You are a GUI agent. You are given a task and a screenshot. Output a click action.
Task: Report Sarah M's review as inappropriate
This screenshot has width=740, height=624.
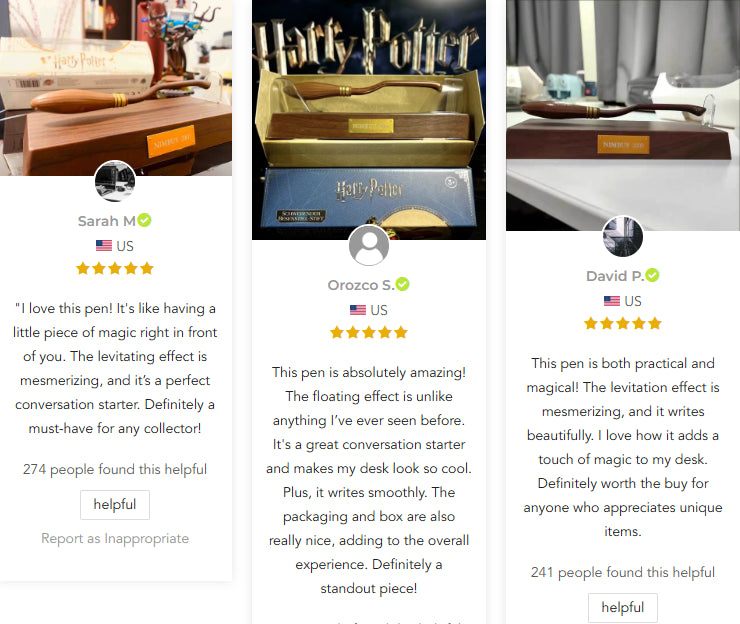(x=115, y=539)
